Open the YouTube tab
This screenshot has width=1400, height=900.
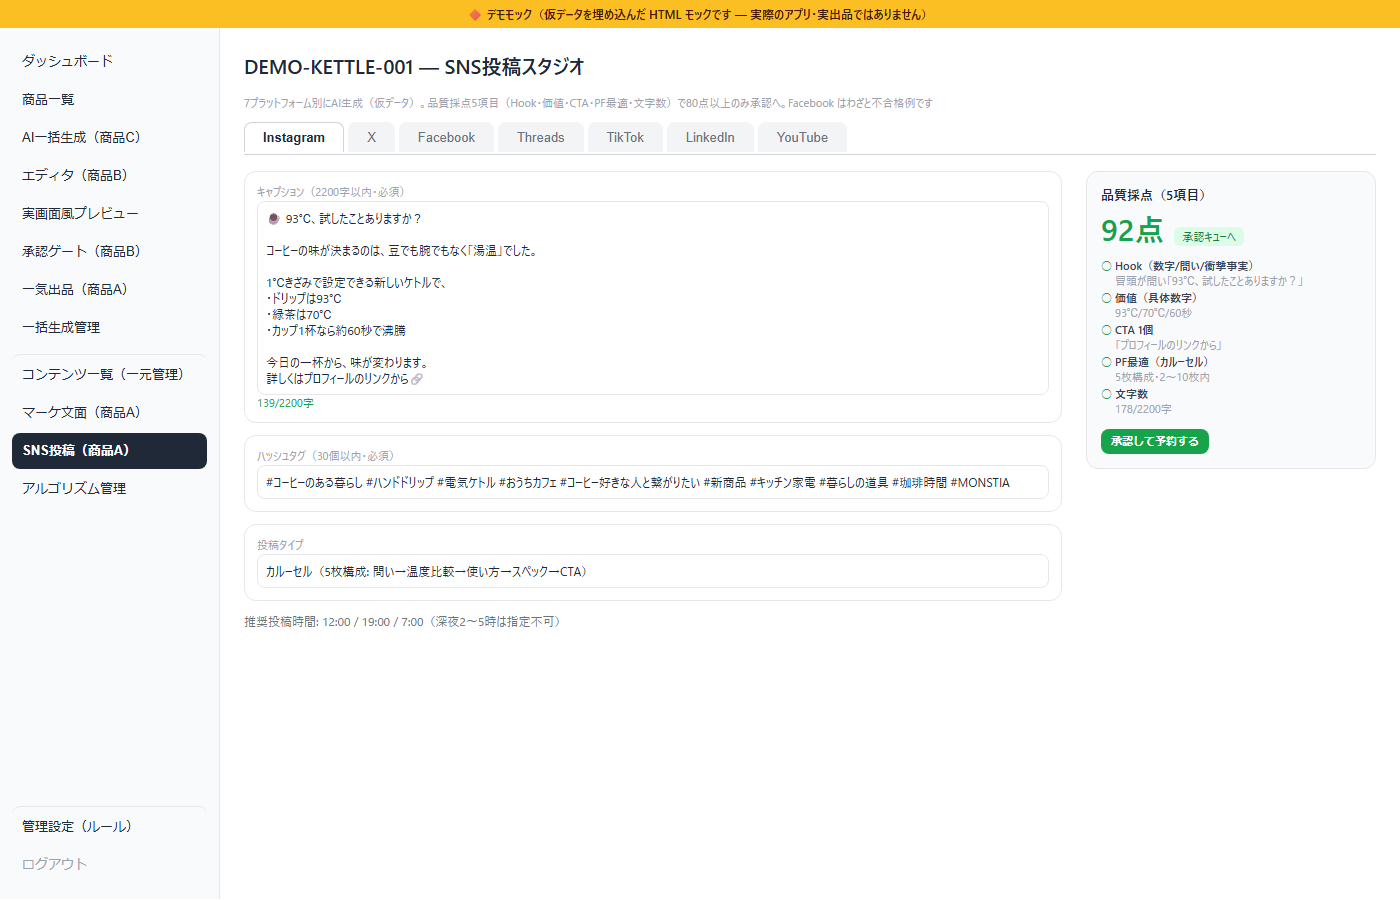point(802,138)
